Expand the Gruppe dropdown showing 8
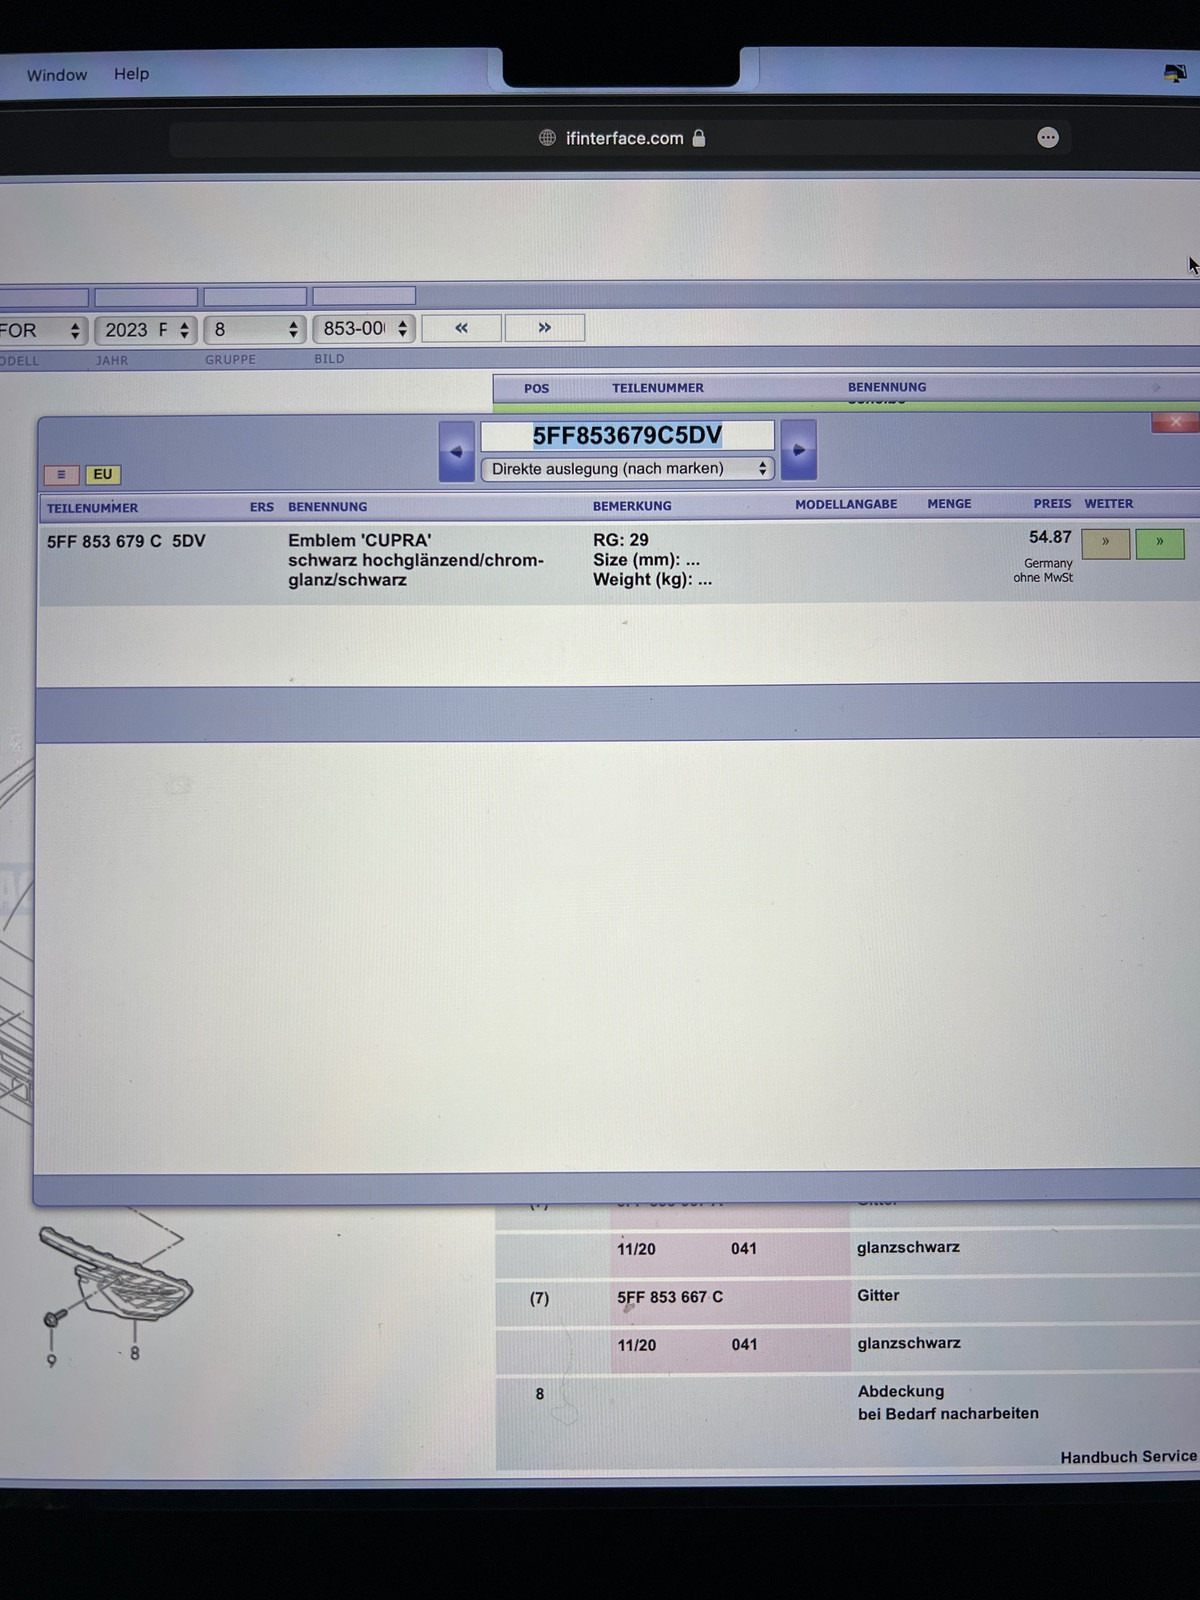The height and width of the screenshot is (1600, 1200). coord(255,330)
